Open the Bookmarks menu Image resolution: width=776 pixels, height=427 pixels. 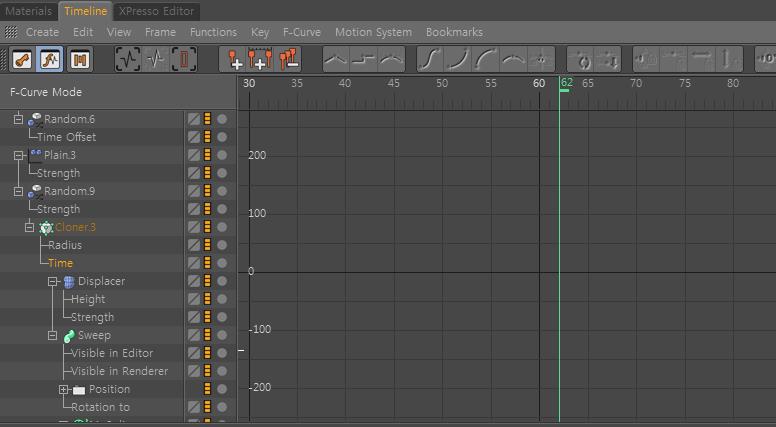[454, 32]
